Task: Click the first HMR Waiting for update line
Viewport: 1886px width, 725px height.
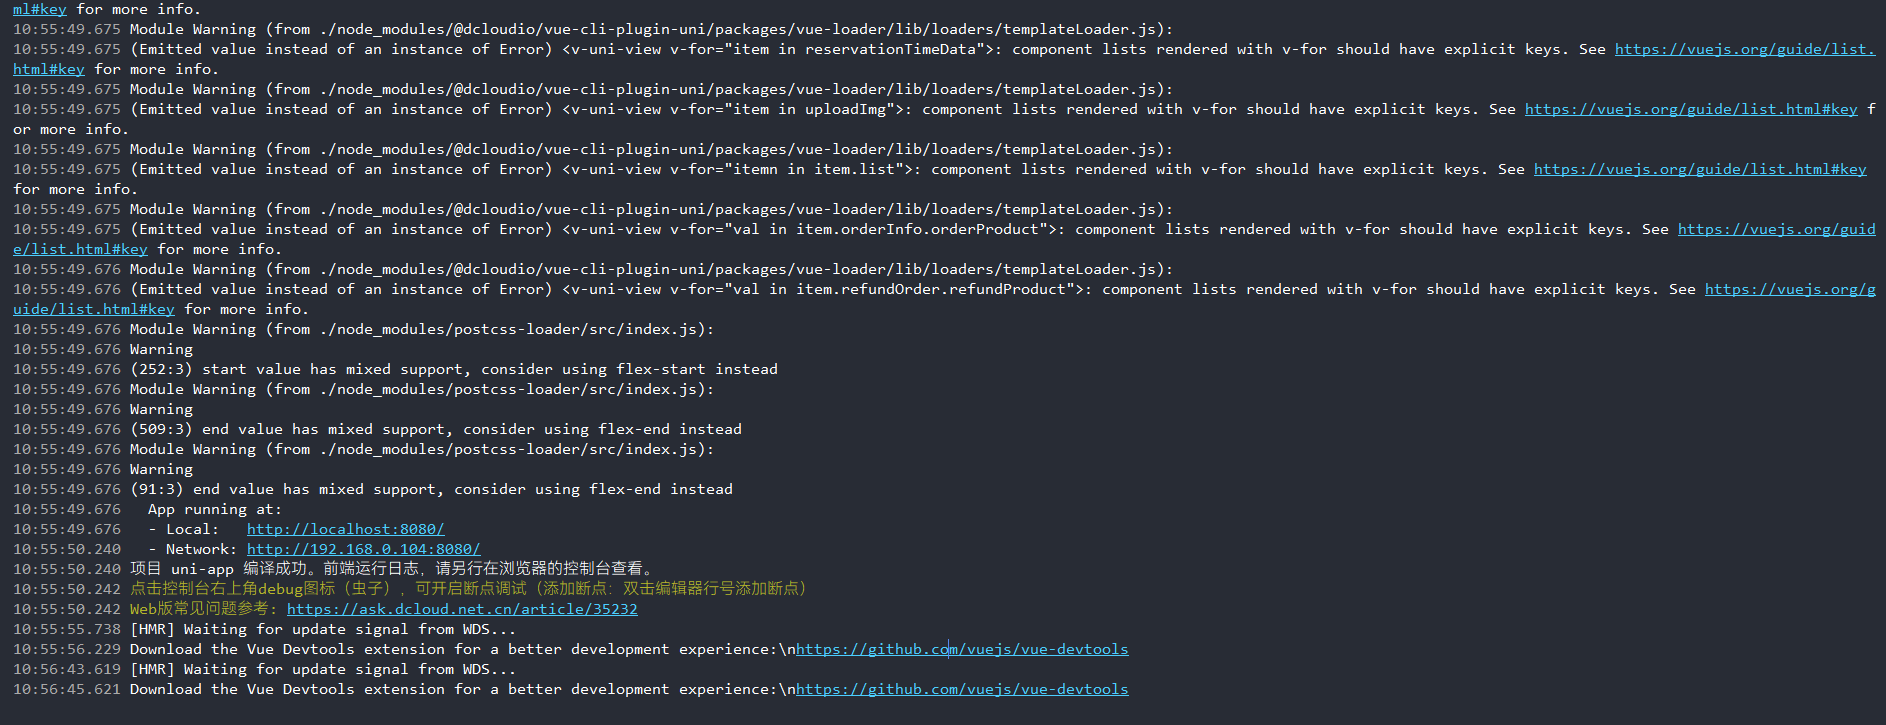Action: pos(323,629)
